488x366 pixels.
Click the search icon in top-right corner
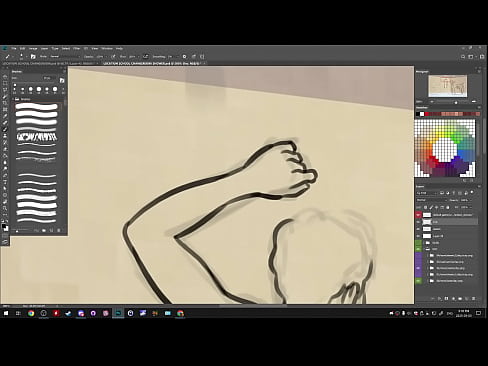pyautogui.click(x=463, y=57)
